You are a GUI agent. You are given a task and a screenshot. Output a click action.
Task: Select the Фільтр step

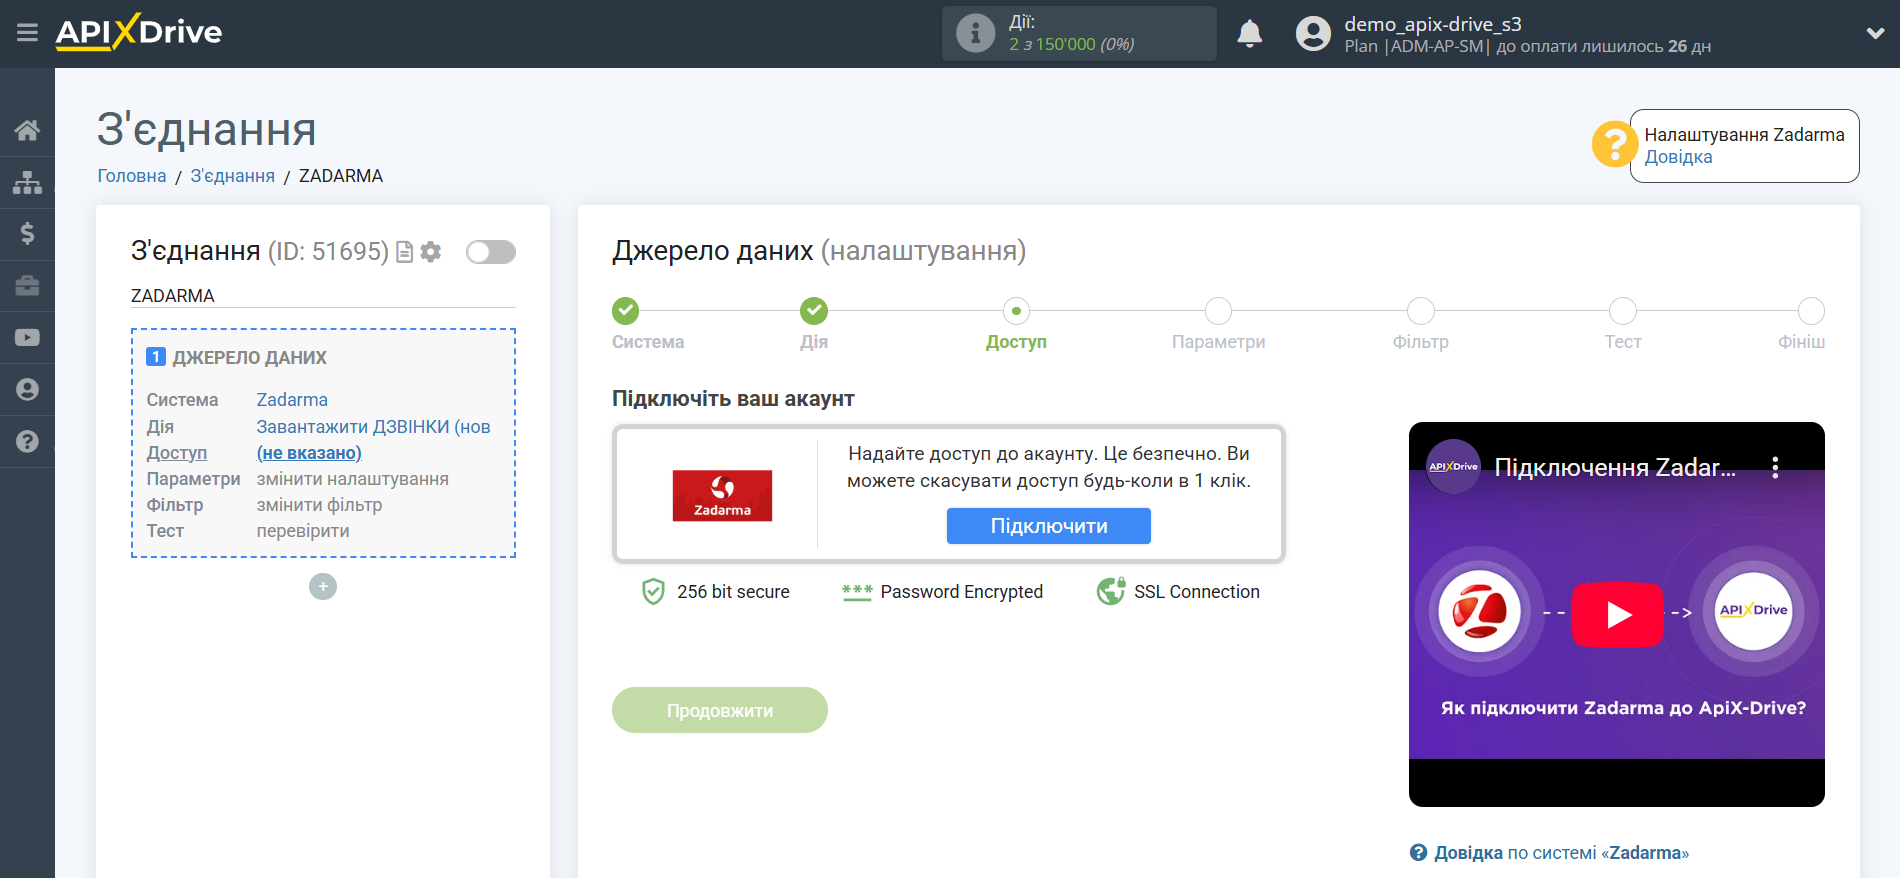point(1421,311)
